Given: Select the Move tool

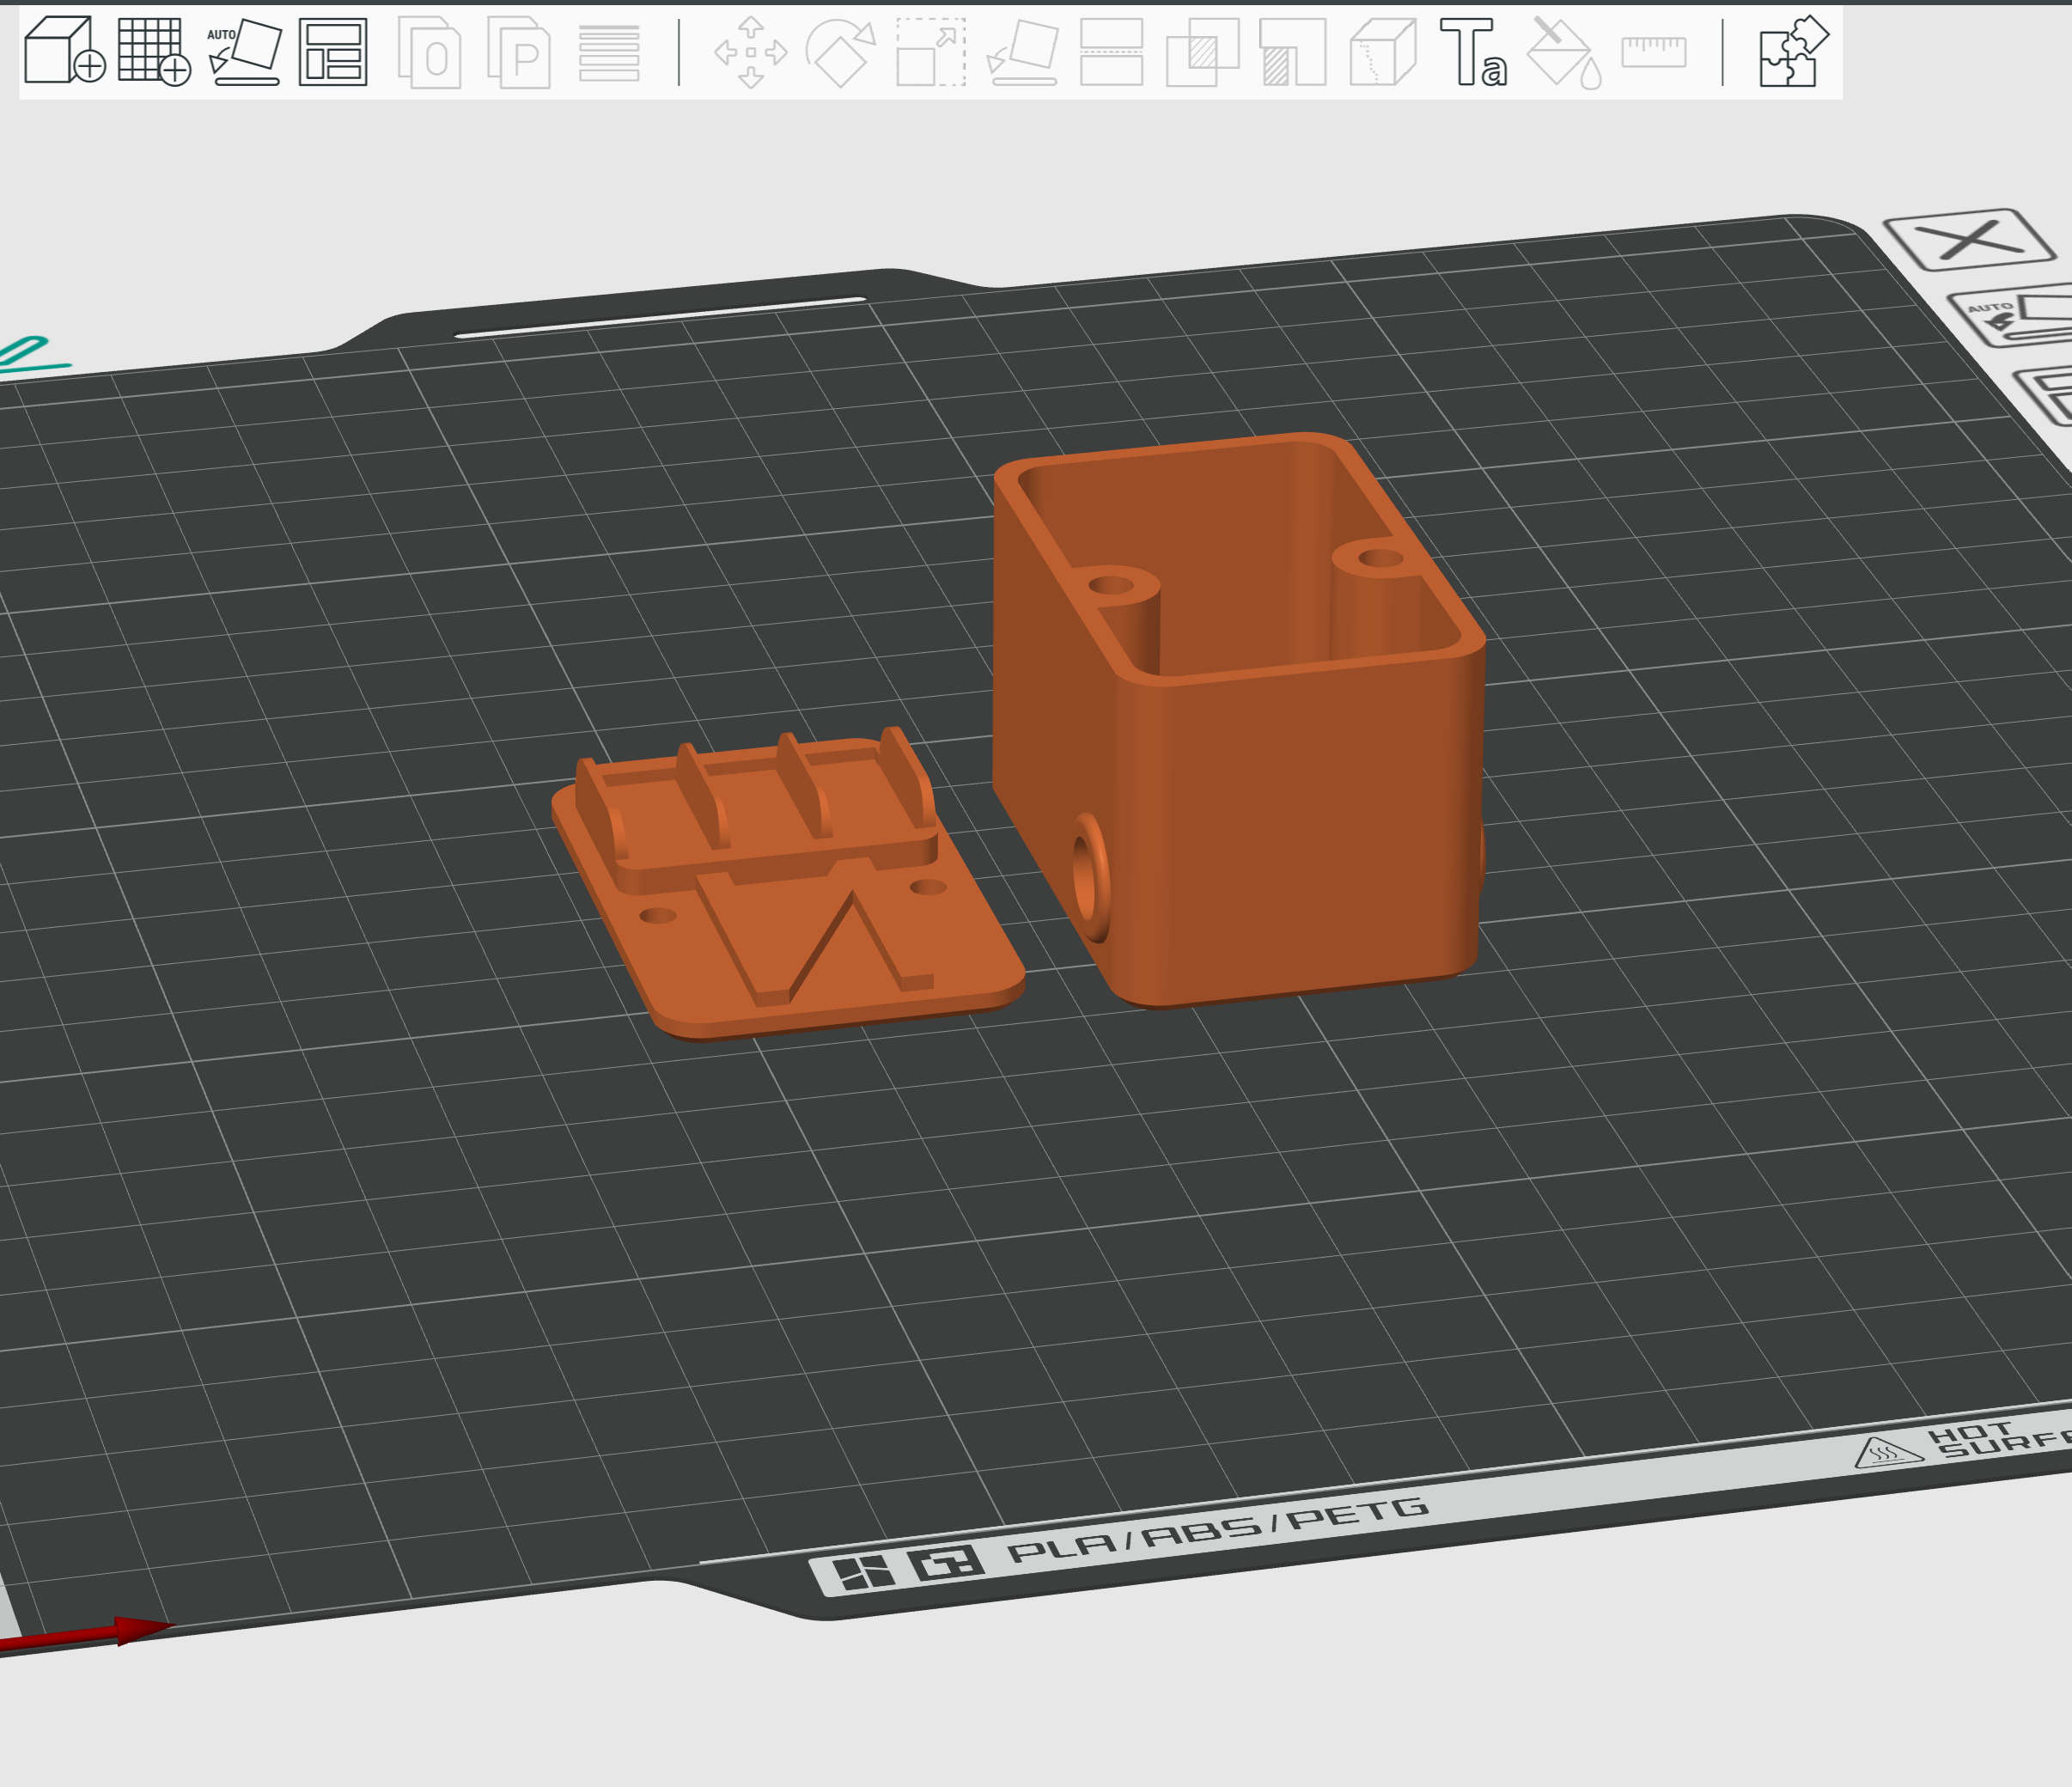Looking at the screenshot, I should click(752, 55).
